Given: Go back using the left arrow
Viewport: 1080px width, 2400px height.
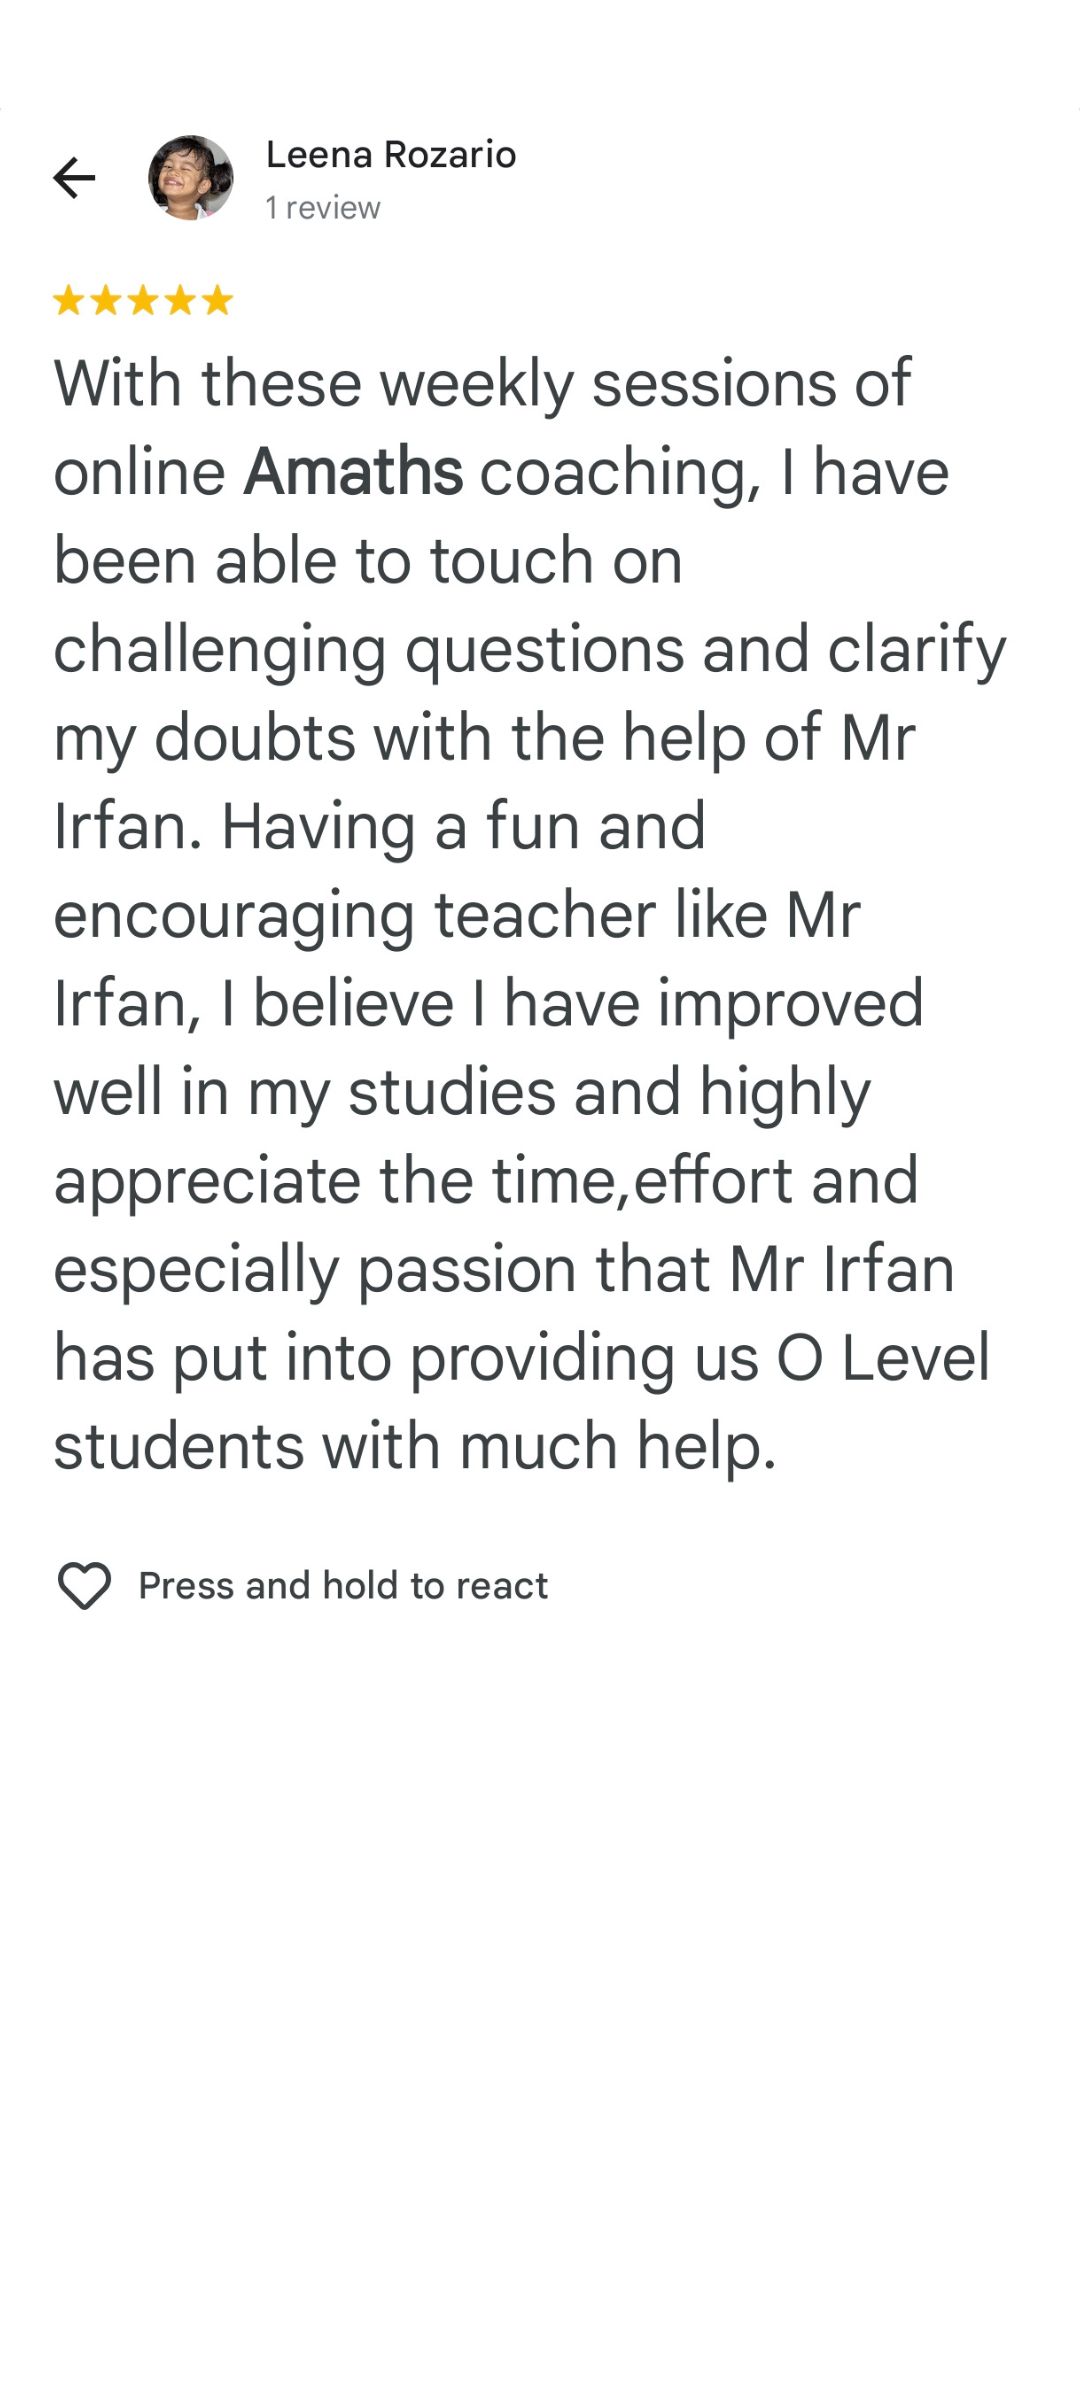Looking at the screenshot, I should [x=74, y=178].
